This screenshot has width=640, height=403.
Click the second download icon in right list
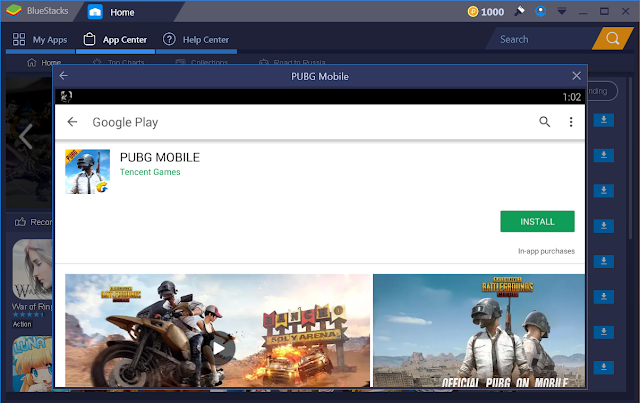pyautogui.click(x=603, y=155)
